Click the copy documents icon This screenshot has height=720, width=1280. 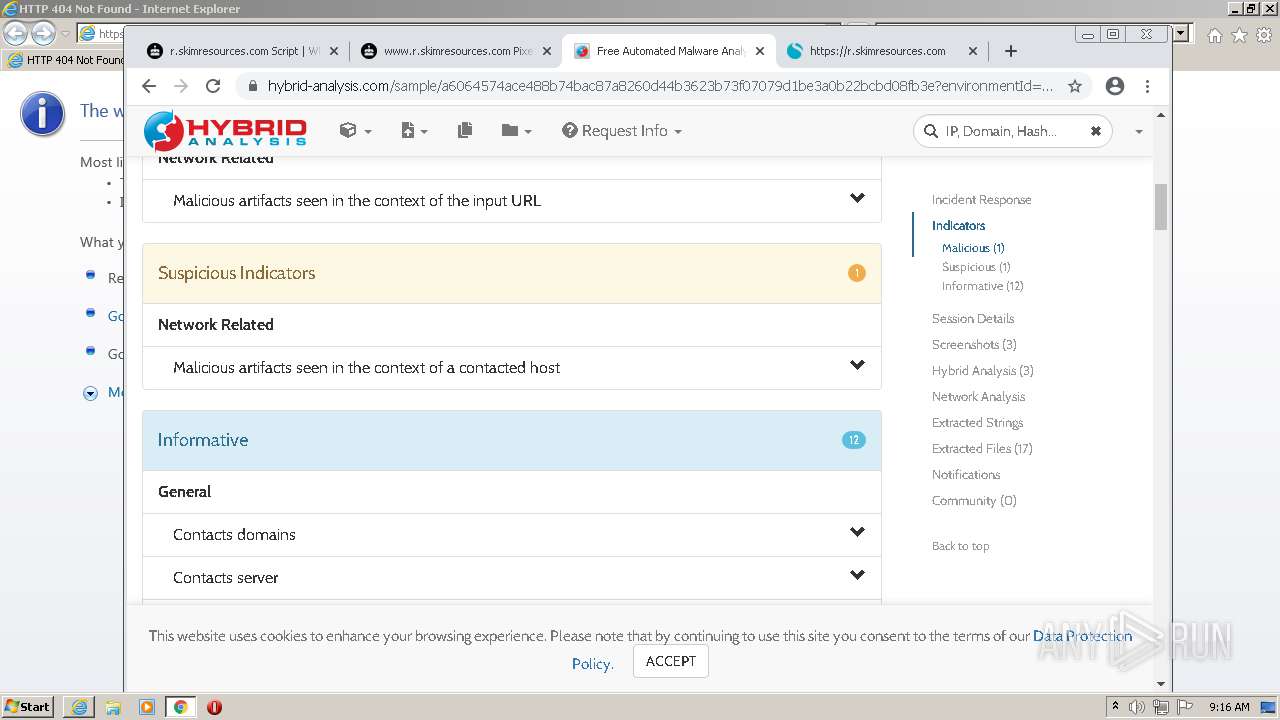[464, 131]
